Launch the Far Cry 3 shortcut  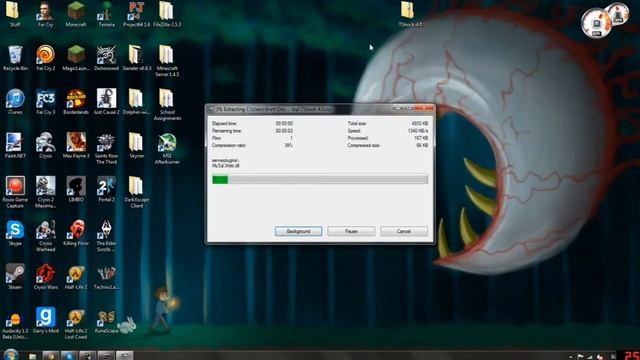click(45, 102)
